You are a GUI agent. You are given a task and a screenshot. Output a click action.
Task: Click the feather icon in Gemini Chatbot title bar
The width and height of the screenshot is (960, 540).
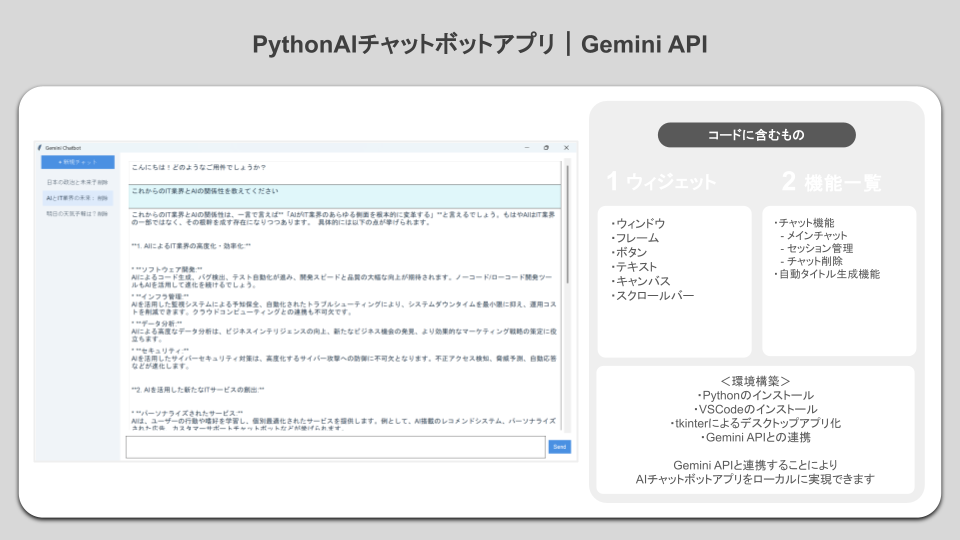point(40,148)
